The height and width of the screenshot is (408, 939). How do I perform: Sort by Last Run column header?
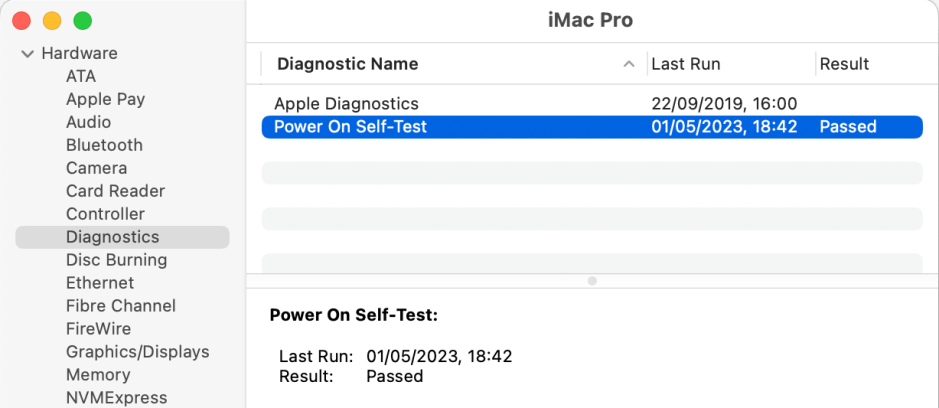tap(686, 64)
